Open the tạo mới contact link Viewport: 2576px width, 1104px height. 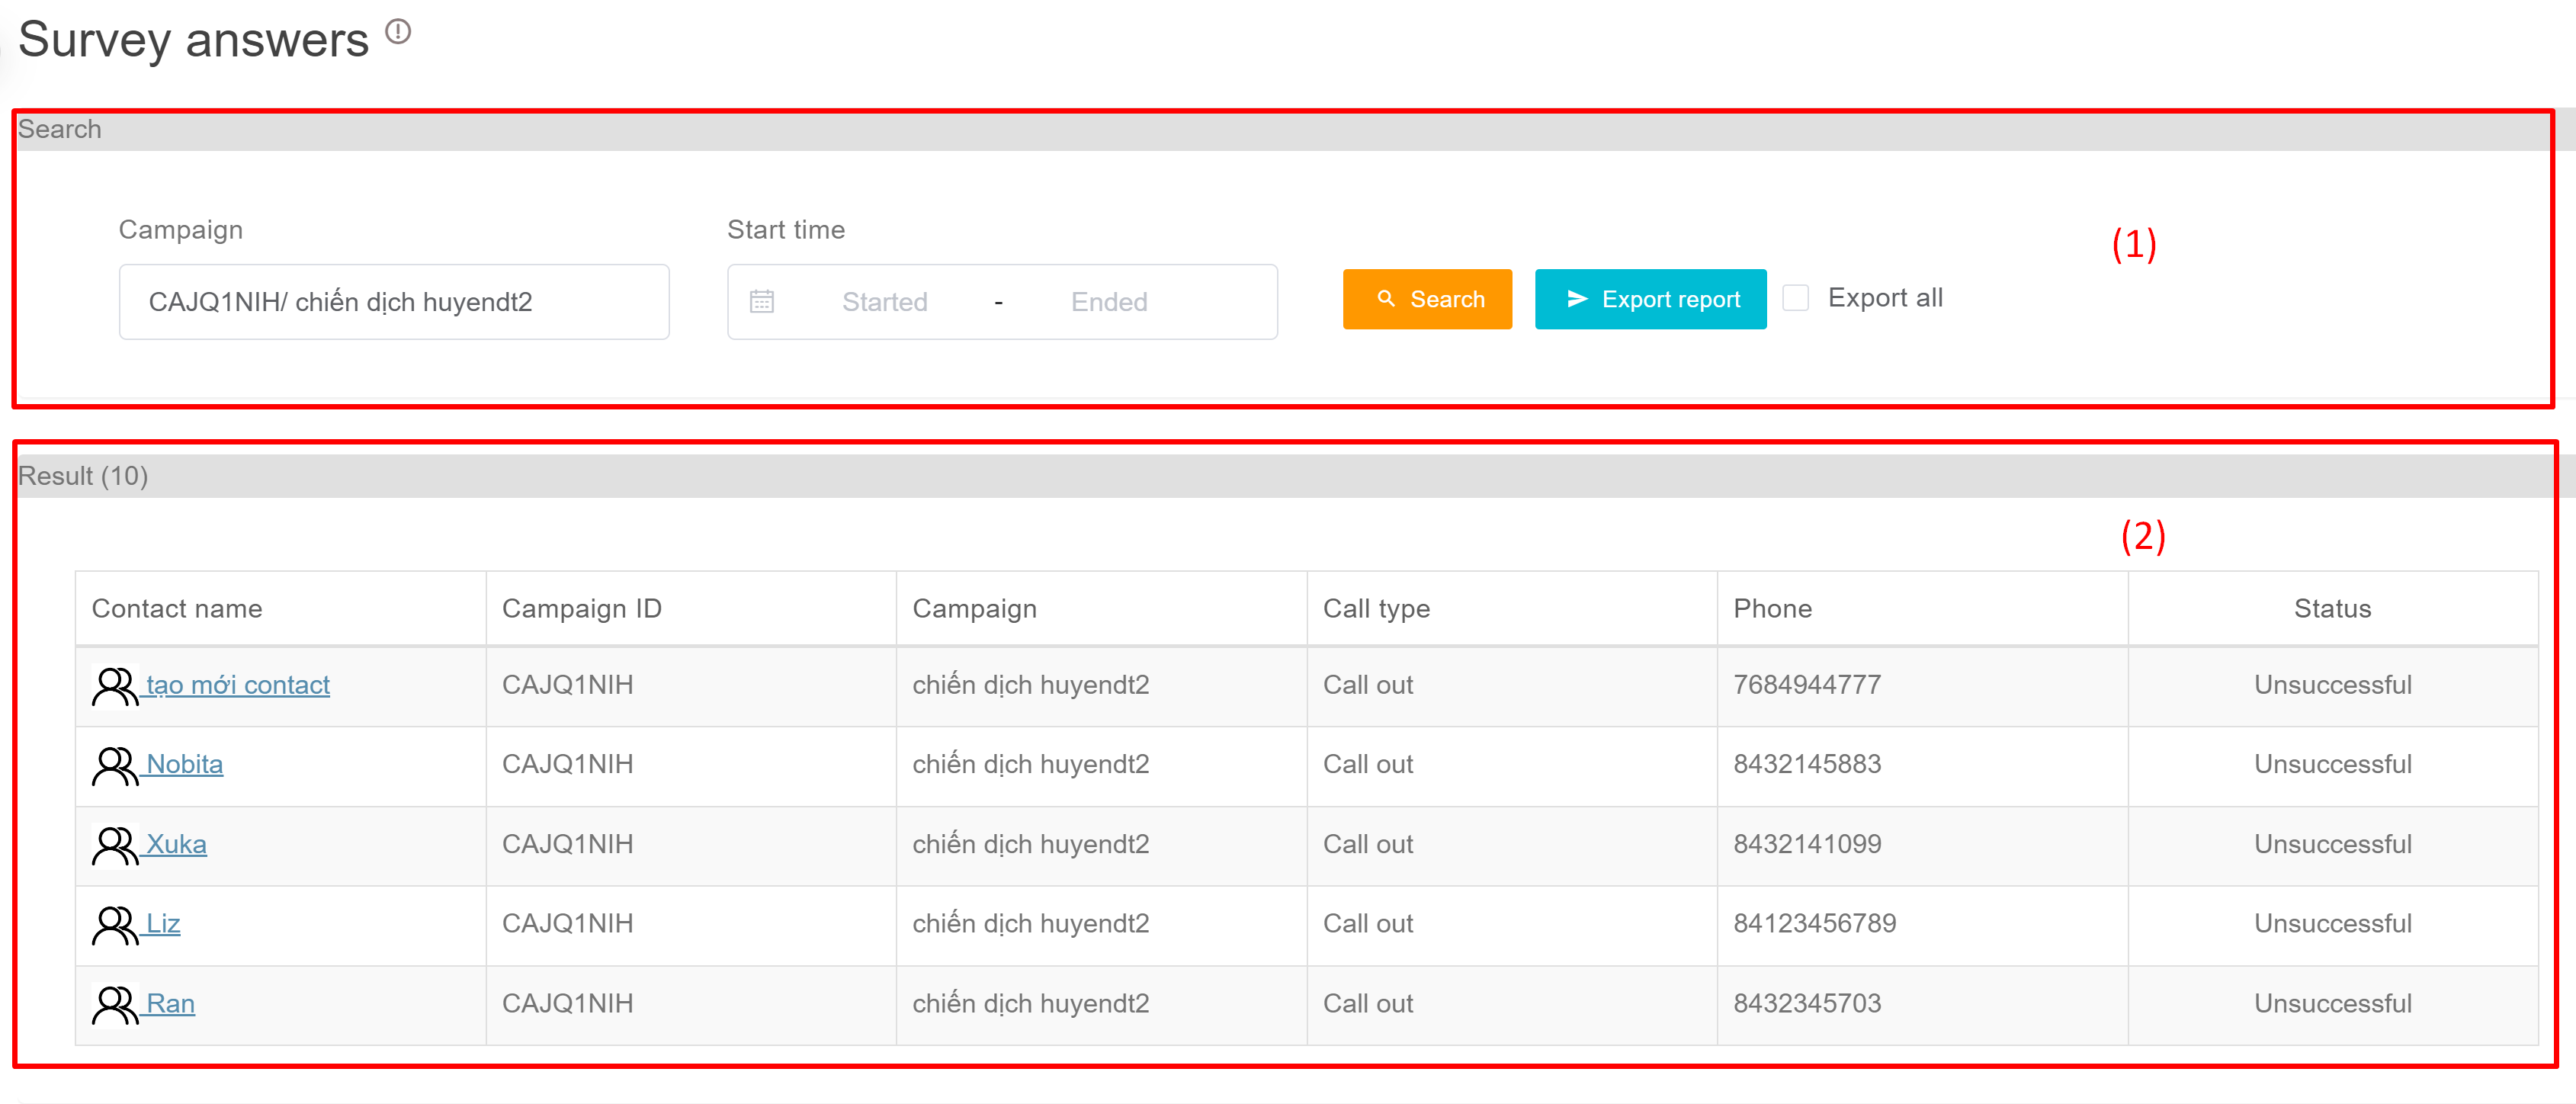coord(238,685)
